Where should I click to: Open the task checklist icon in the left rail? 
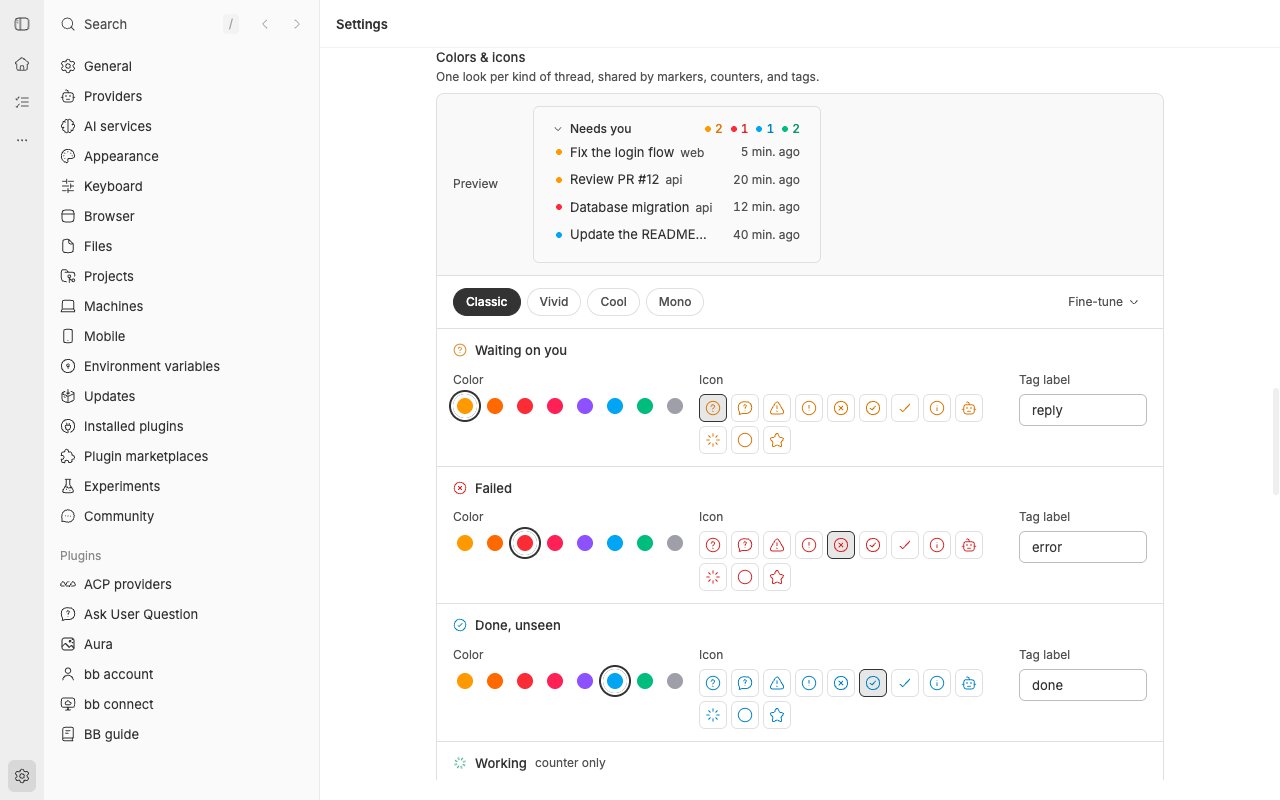22,102
